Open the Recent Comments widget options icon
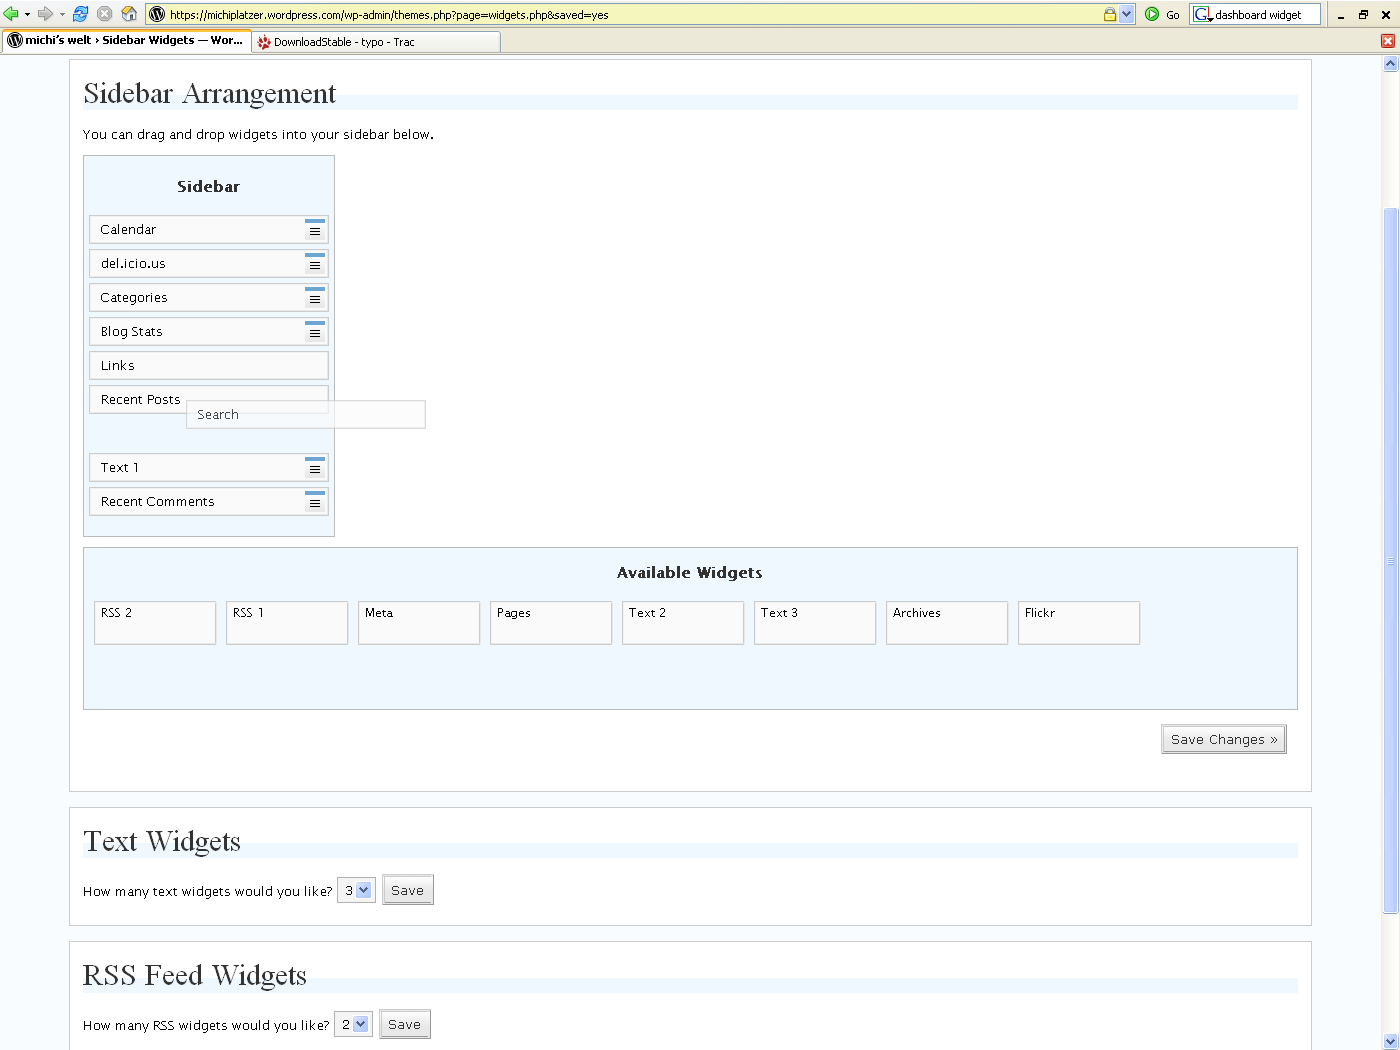 click(315, 502)
